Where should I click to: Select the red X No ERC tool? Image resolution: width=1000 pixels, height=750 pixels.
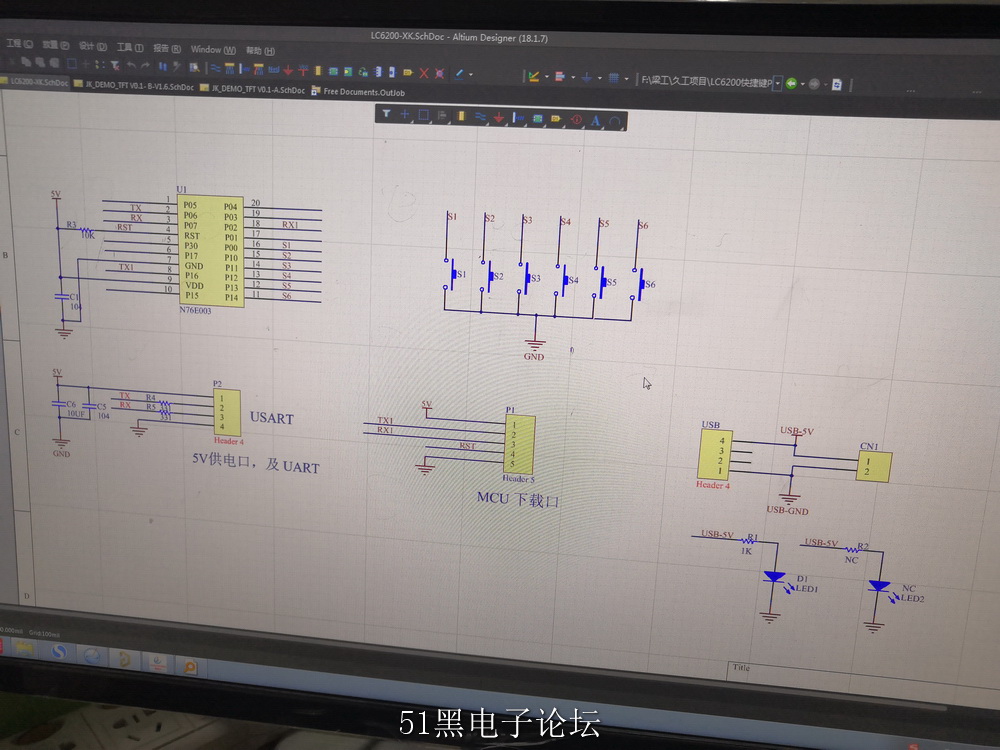424,73
